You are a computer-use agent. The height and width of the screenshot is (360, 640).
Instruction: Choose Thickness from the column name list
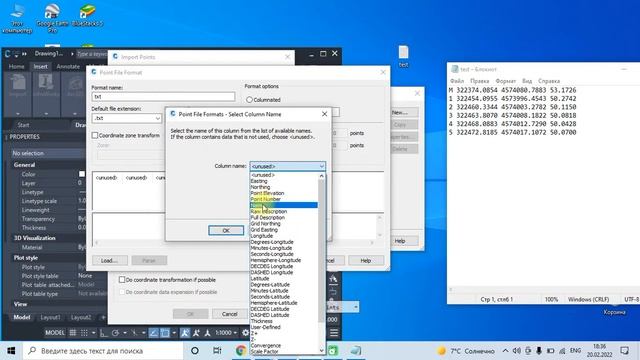point(284,321)
